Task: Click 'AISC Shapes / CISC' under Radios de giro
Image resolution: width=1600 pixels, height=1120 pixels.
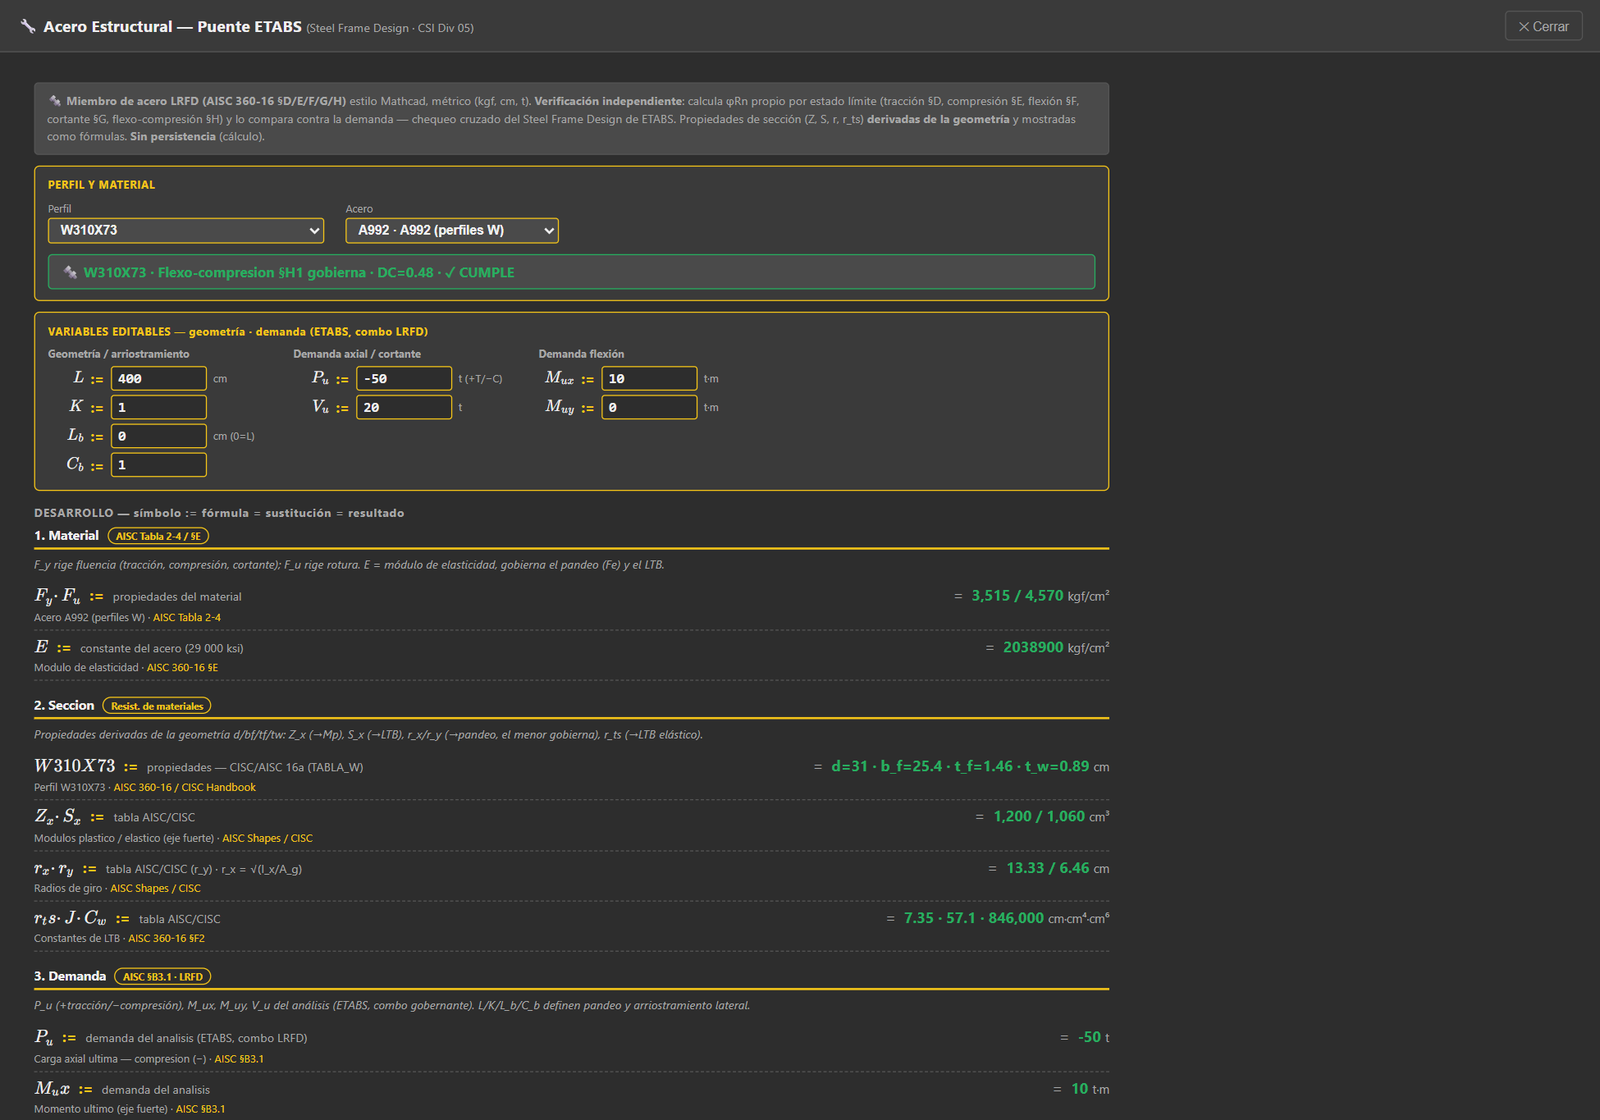Action: 155,889
